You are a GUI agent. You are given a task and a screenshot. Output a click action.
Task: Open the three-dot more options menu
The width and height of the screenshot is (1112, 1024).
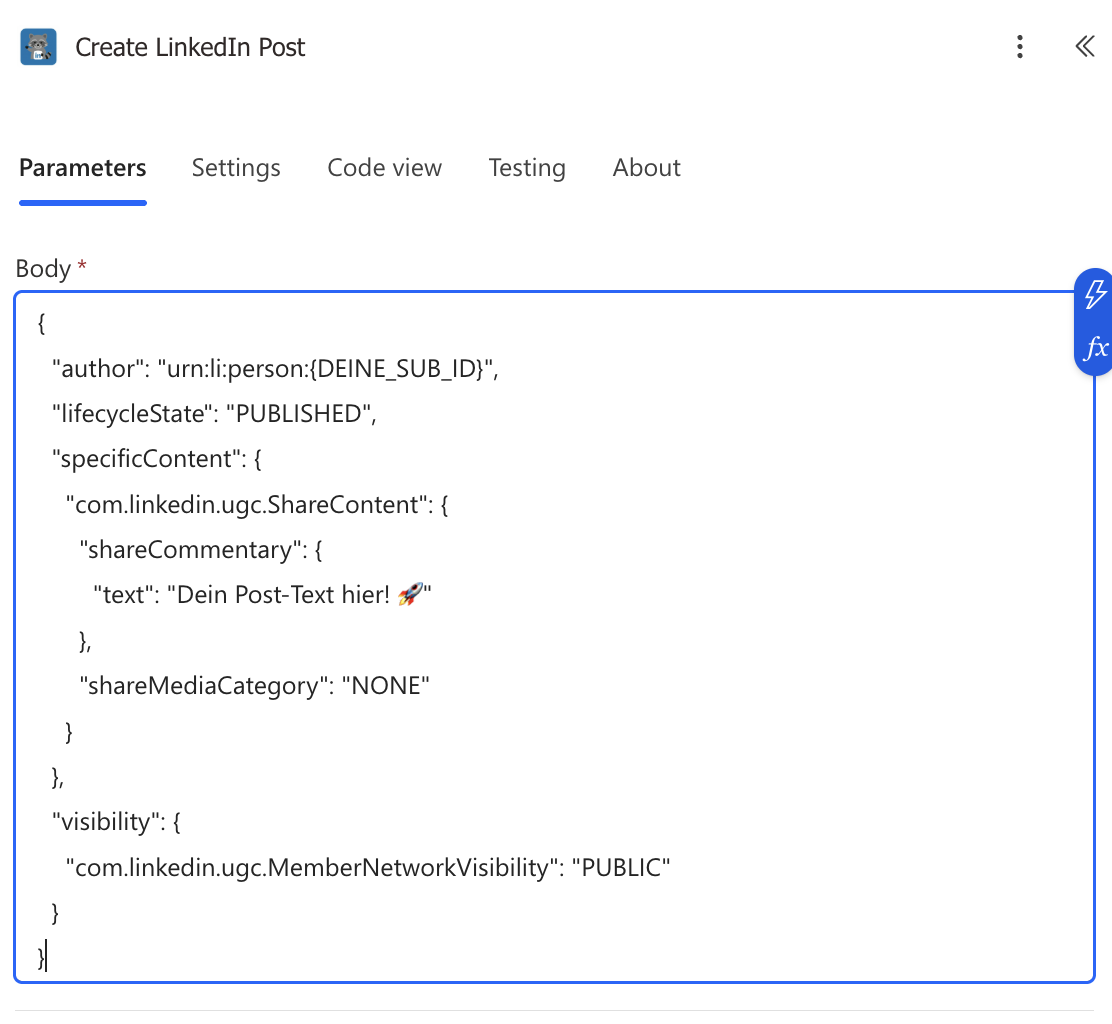[1020, 47]
